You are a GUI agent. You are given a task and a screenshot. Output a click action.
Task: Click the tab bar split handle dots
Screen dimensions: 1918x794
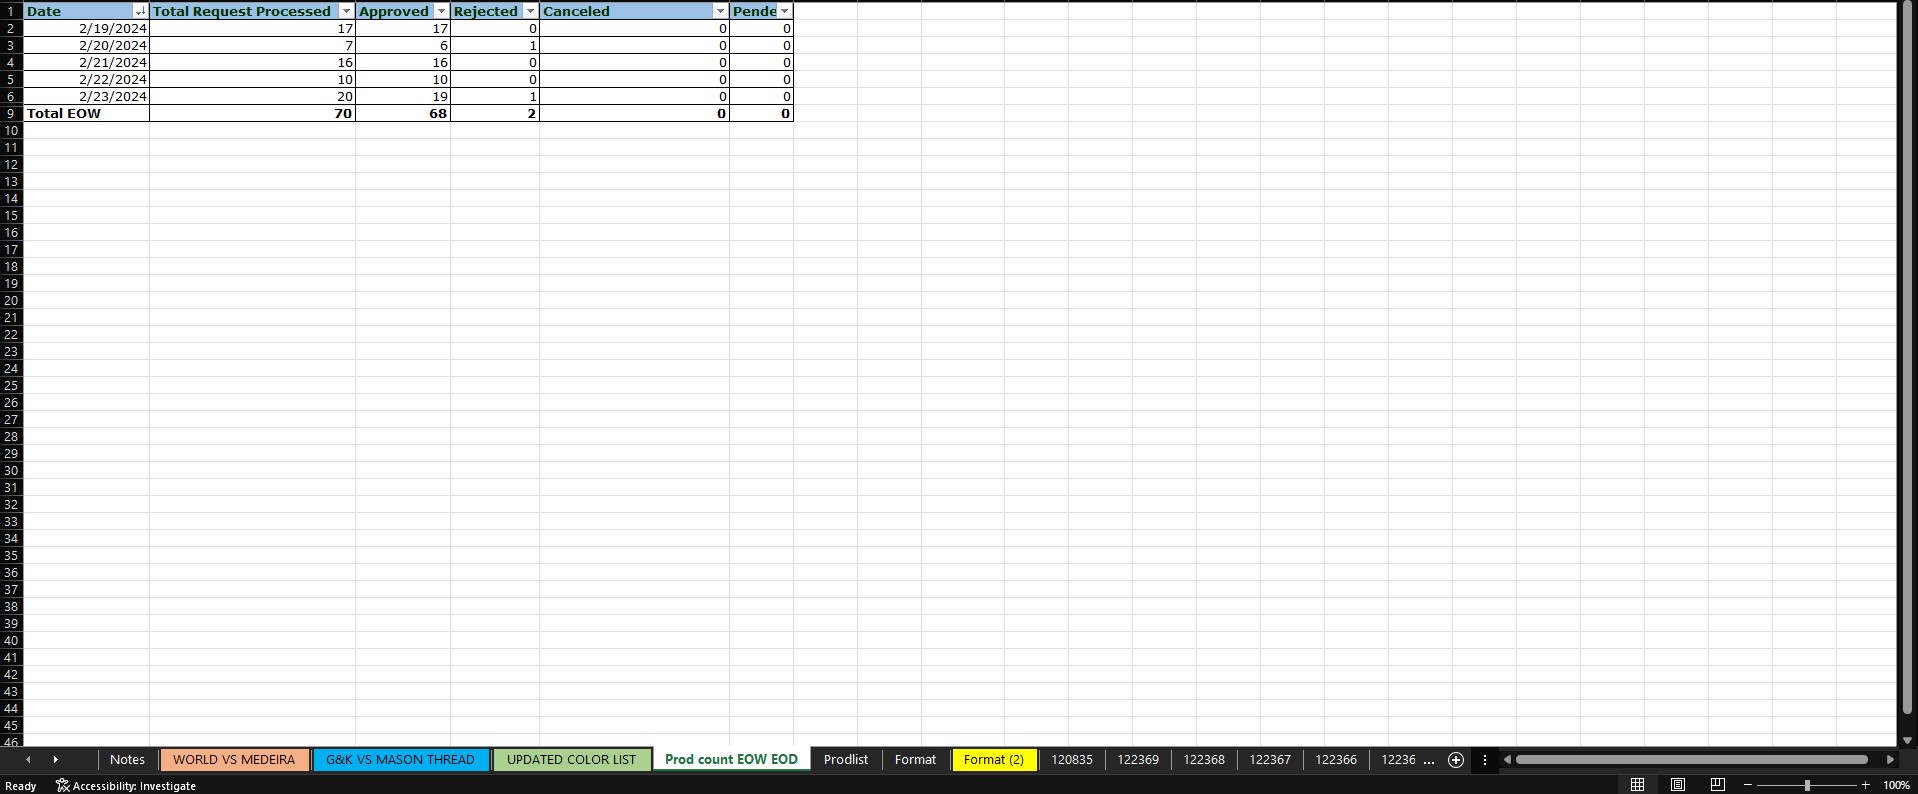[1485, 760]
